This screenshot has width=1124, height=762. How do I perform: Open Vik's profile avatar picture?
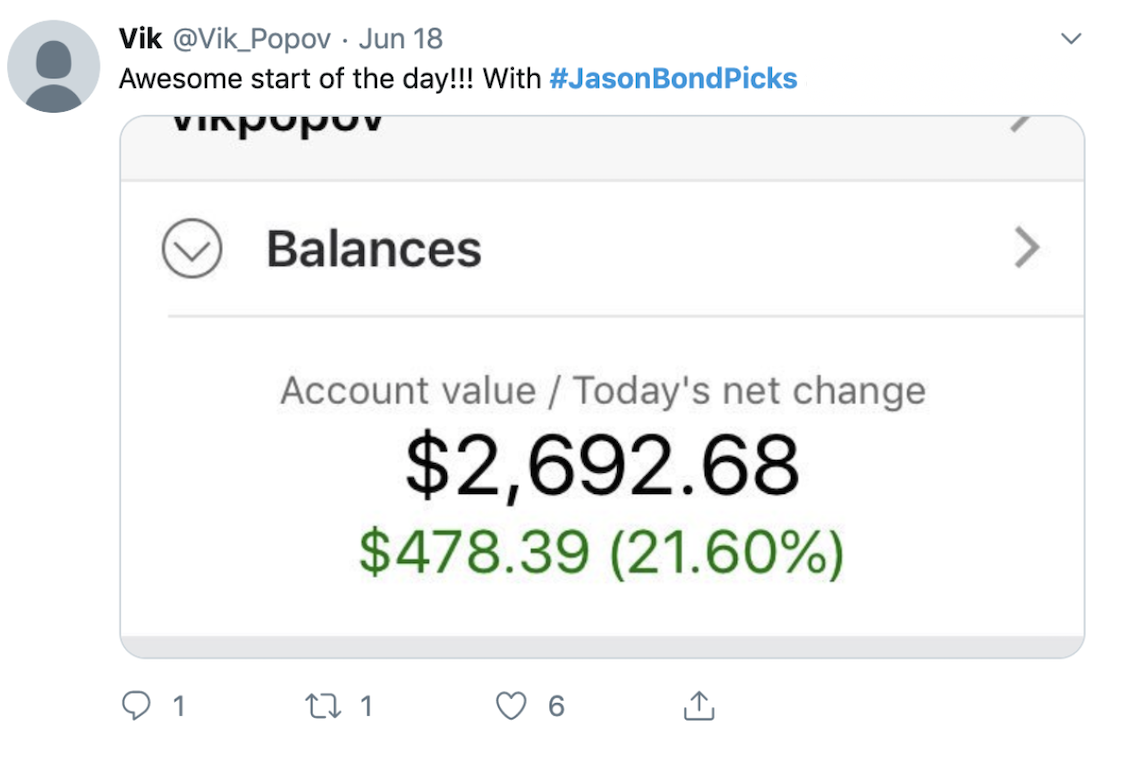(54, 66)
